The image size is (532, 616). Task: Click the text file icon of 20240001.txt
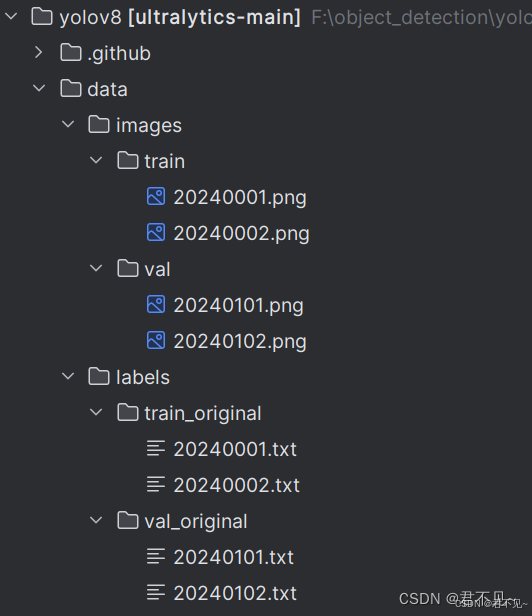(x=156, y=448)
